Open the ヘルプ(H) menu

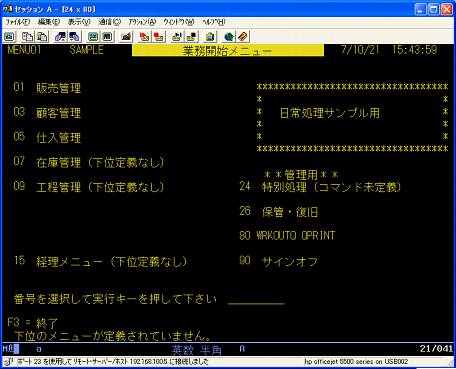pyautogui.click(x=214, y=22)
